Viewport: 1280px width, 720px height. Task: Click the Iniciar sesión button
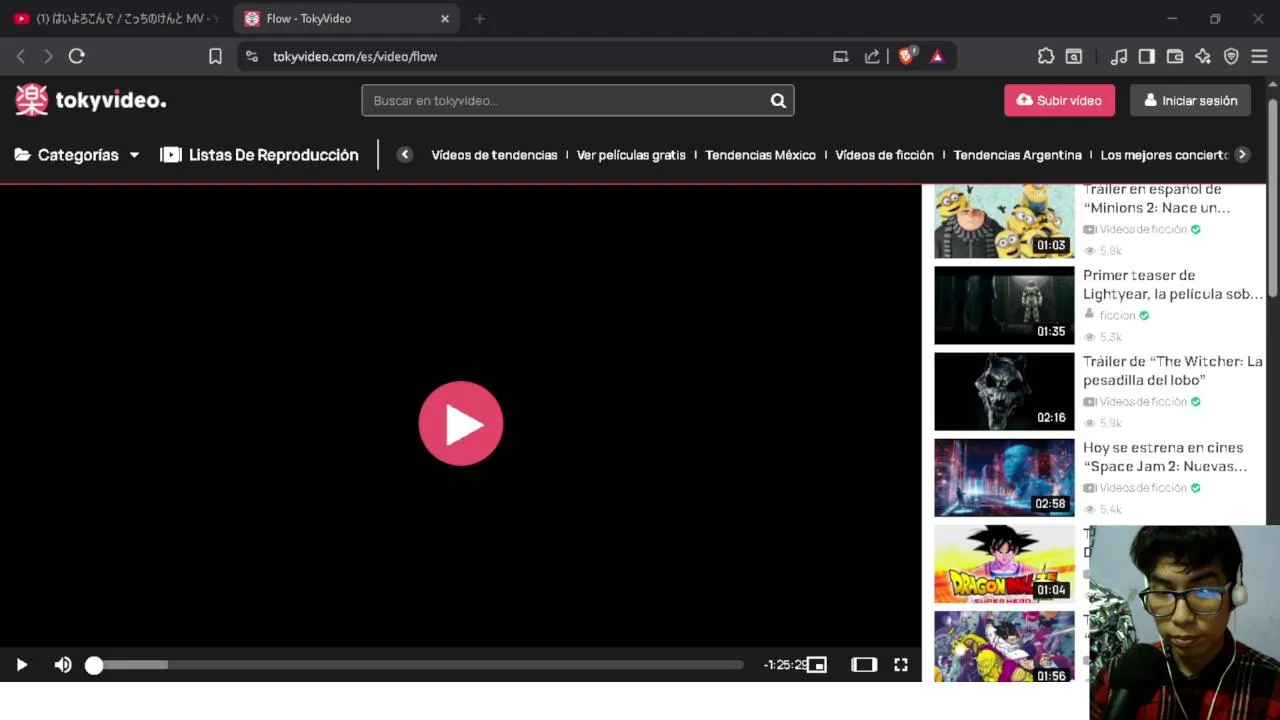pyautogui.click(x=1190, y=100)
